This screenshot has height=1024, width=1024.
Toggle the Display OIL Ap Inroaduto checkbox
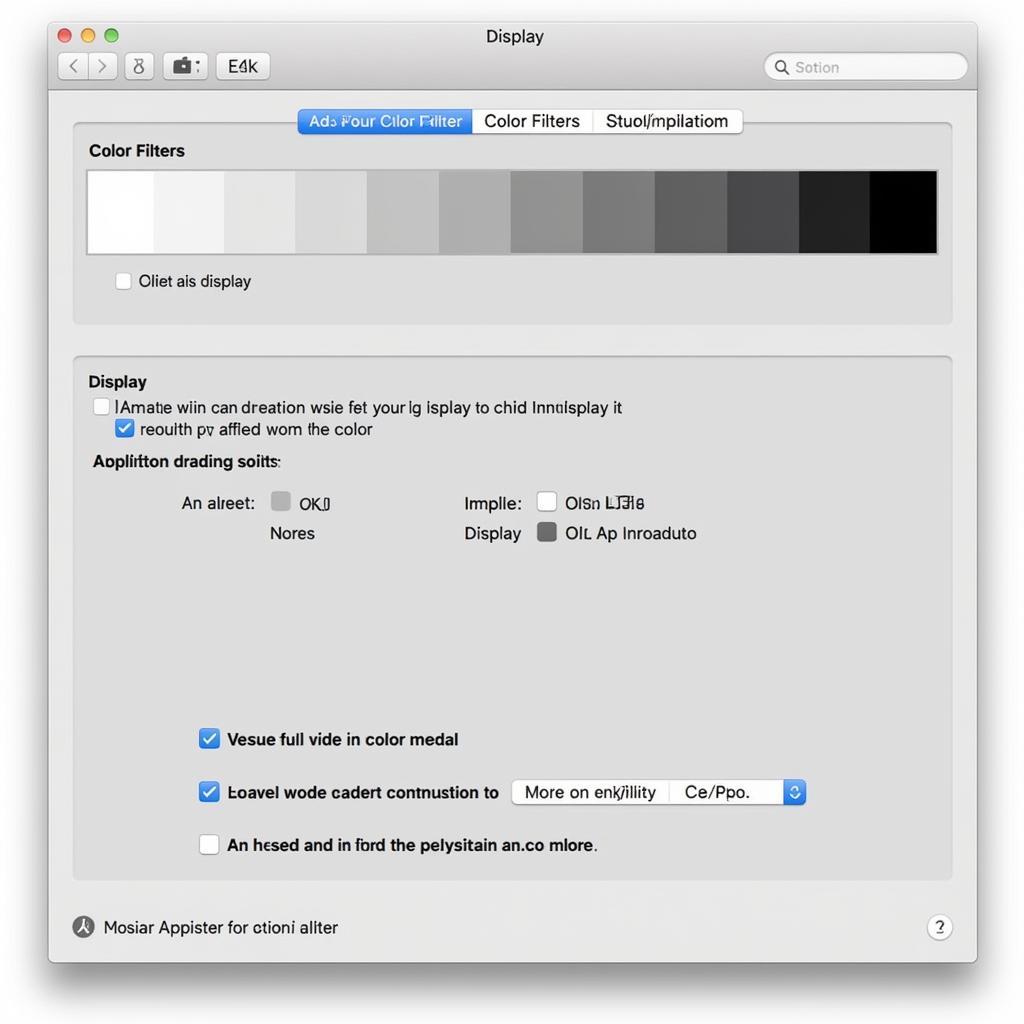click(547, 532)
